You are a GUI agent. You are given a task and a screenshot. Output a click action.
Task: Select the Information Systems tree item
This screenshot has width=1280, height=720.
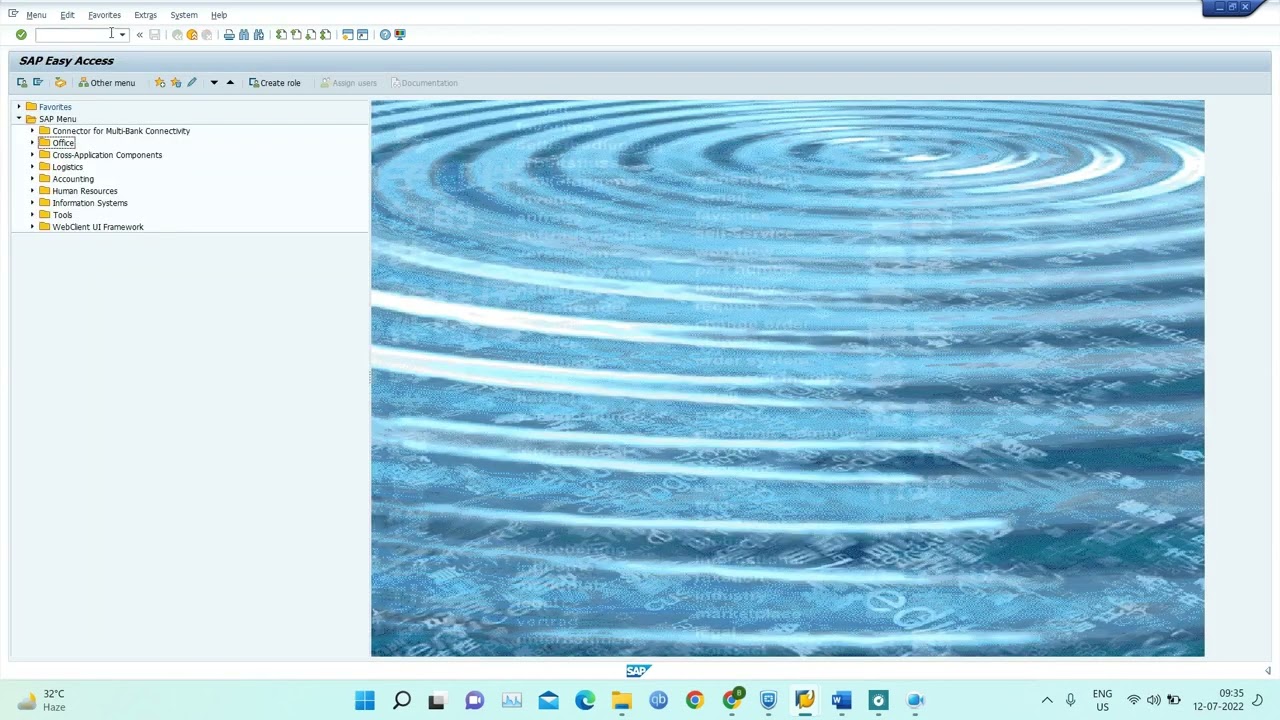click(90, 203)
